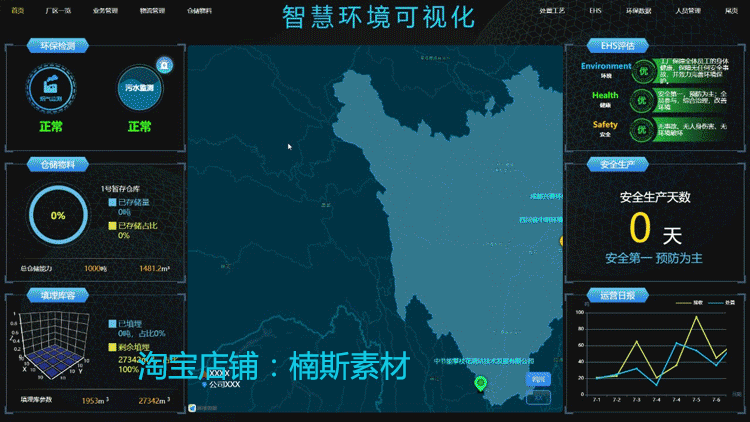The width and height of the screenshot is (750, 422).
Task: Toggle the 已存储量 legend square
Action: [x=112, y=202]
